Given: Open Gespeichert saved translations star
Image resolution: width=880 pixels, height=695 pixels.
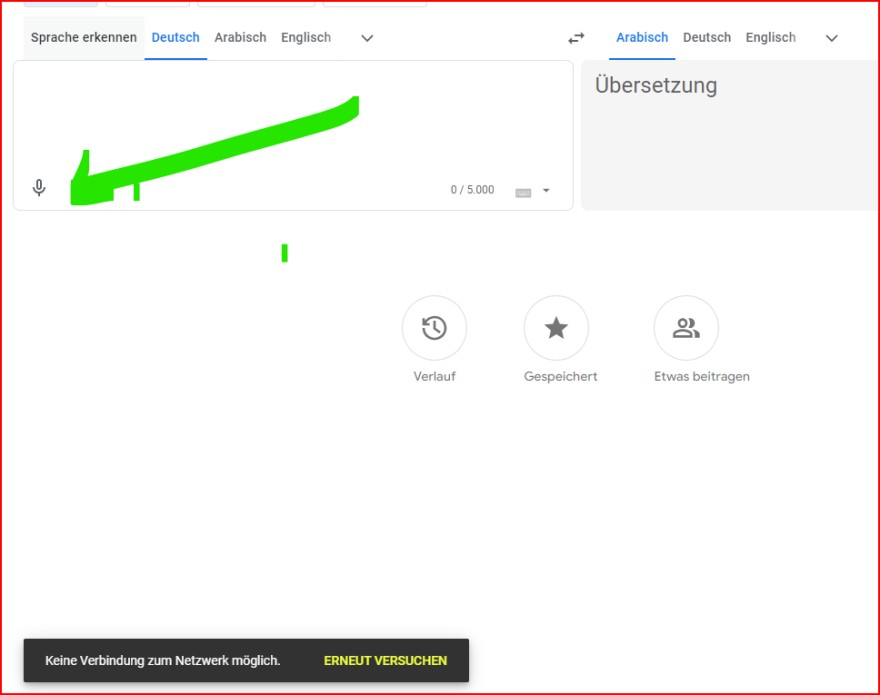Looking at the screenshot, I should 556,328.
